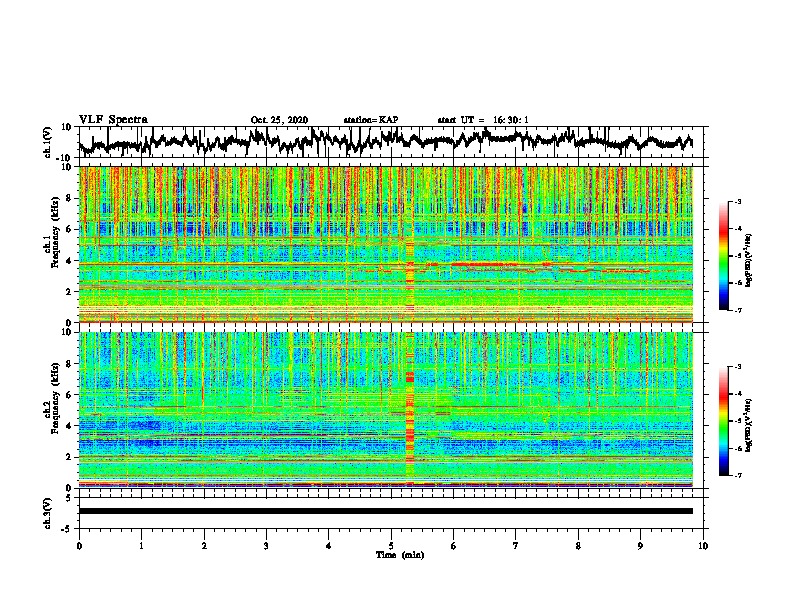Click time-axis tick label "2"
This screenshot has height=612, width=792.
tap(204, 546)
